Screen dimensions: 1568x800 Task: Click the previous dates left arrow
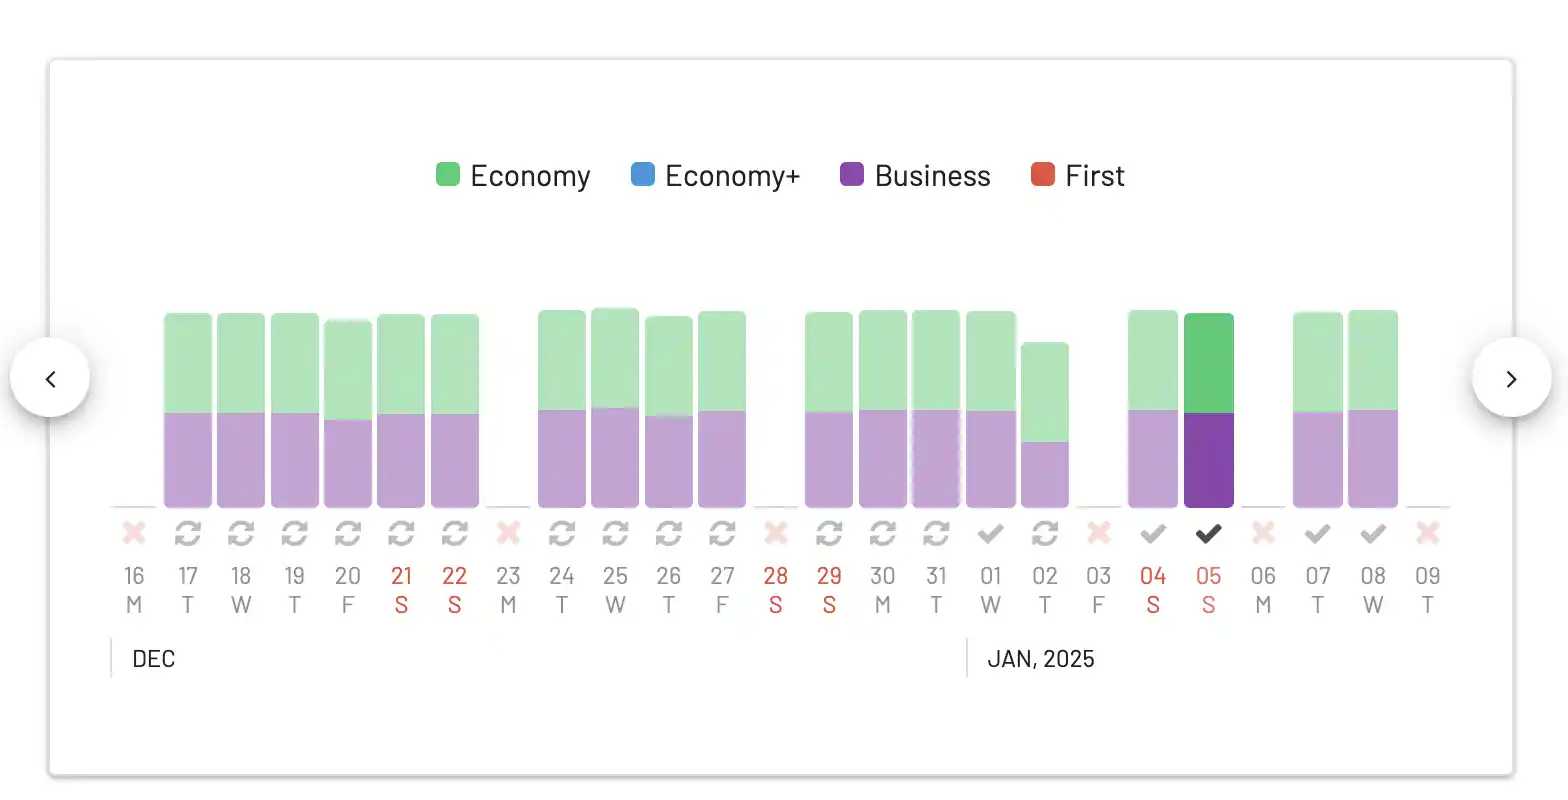pyautogui.click(x=50, y=378)
